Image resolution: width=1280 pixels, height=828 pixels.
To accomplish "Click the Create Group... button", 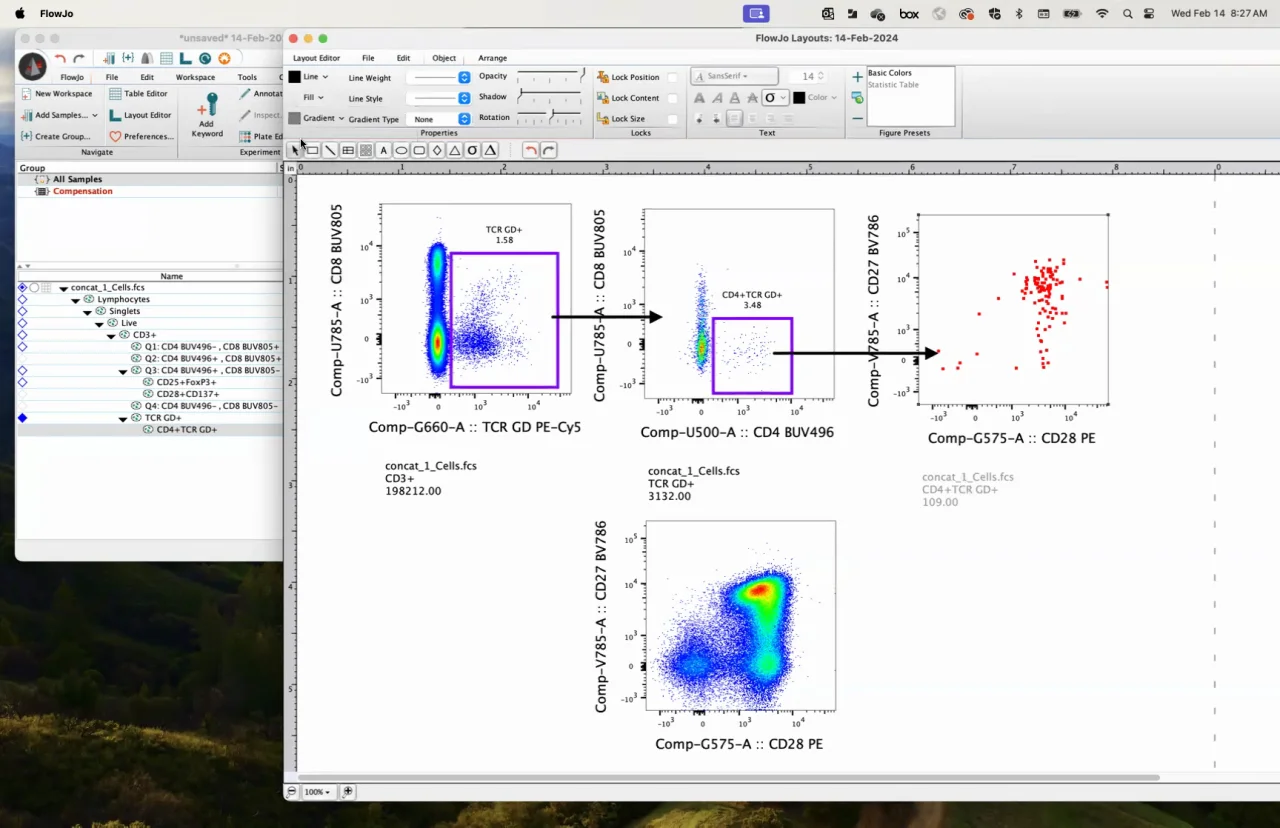I will tap(55, 136).
